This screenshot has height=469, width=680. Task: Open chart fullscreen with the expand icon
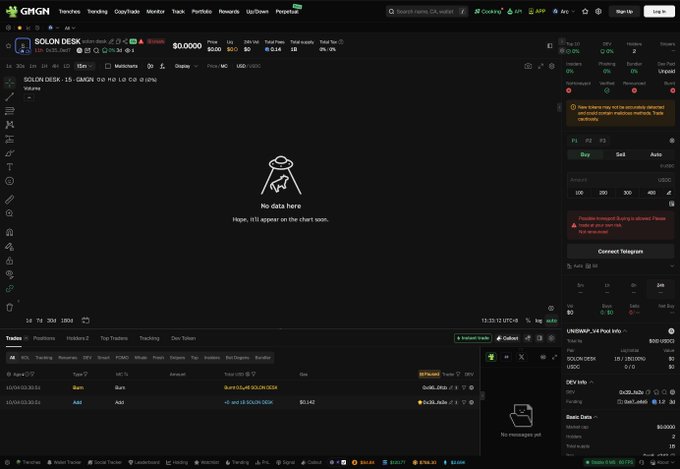pyautogui.click(x=540, y=66)
